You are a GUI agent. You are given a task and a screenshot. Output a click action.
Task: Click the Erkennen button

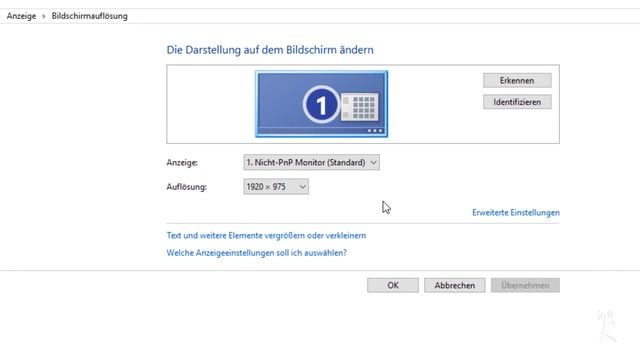point(517,80)
